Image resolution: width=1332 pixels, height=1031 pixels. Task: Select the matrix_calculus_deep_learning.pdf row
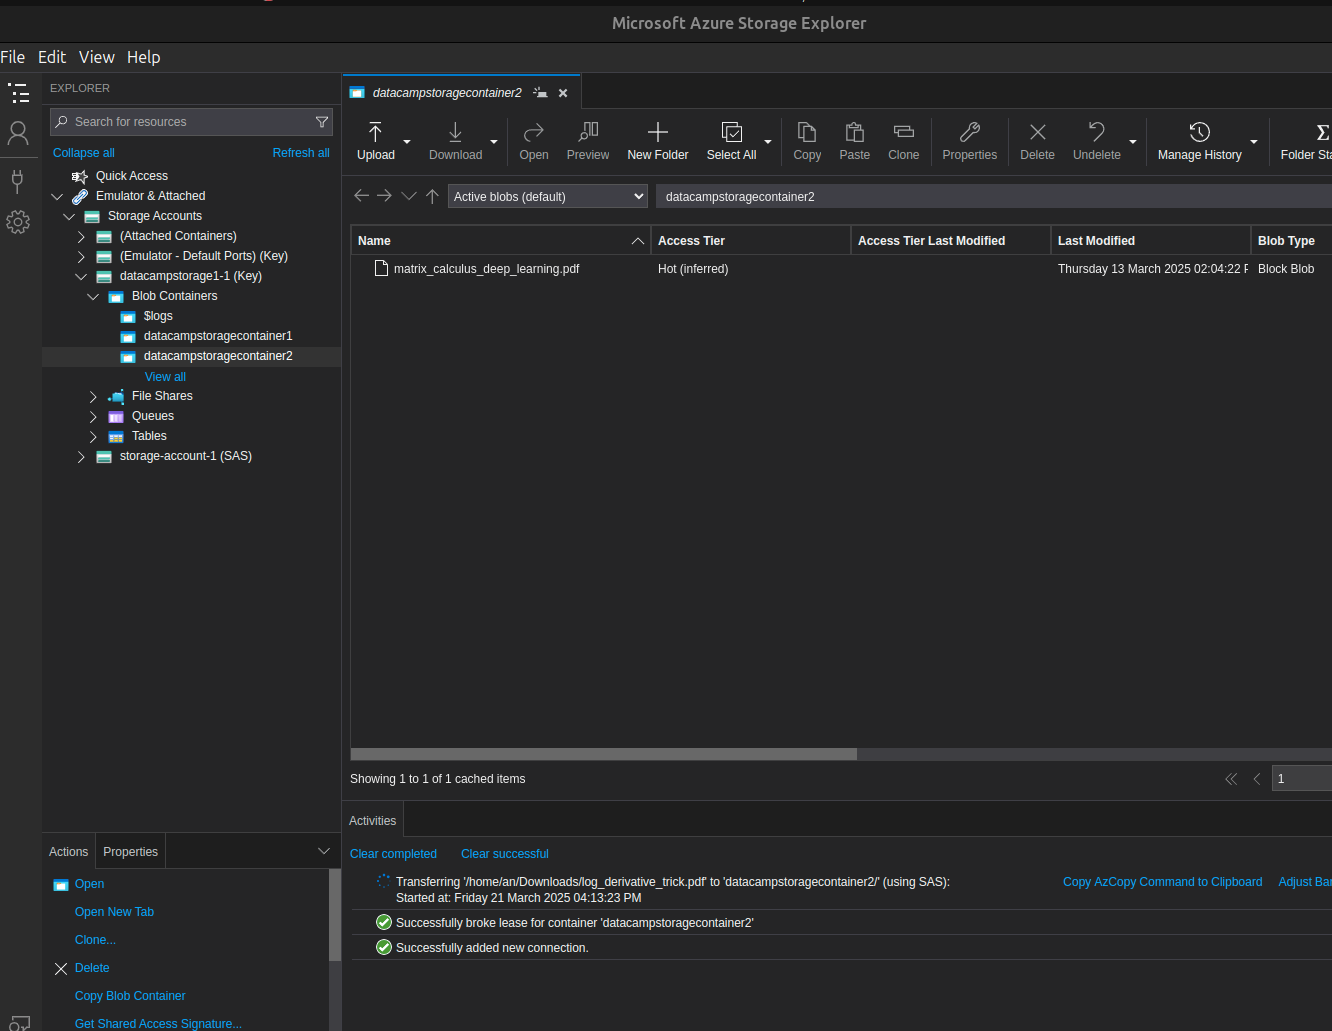[x=841, y=269]
